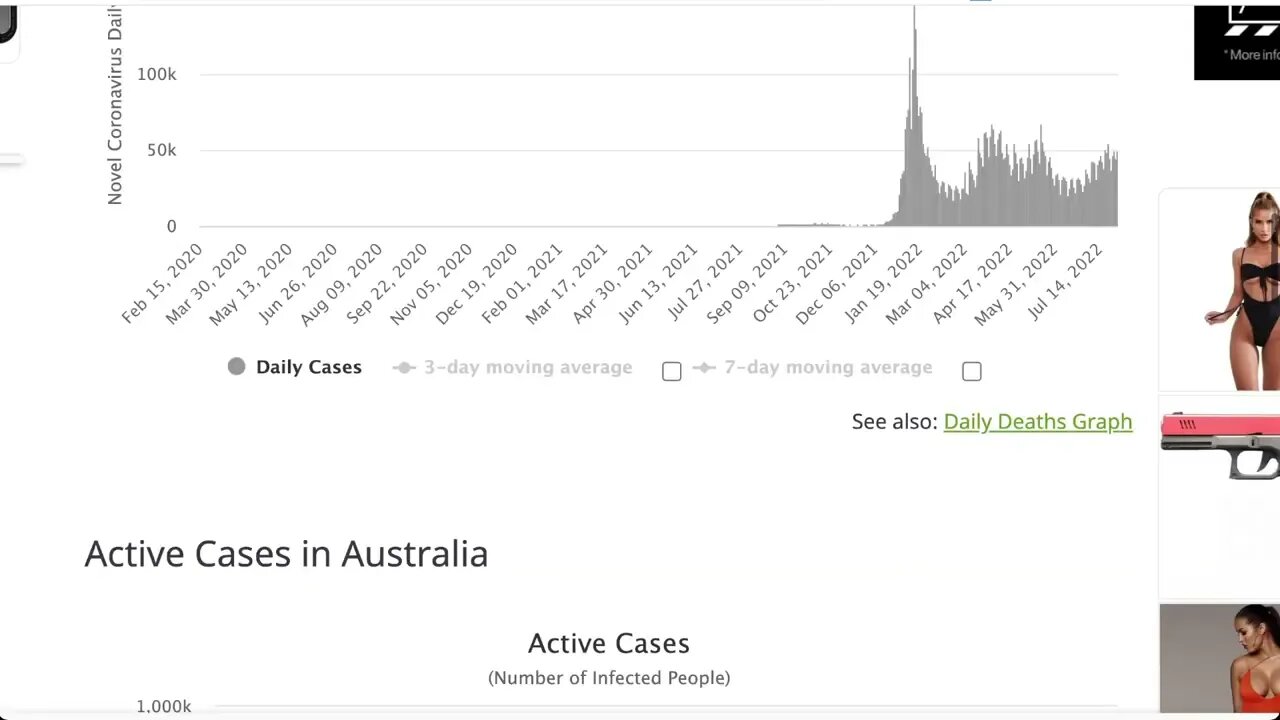Image resolution: width=1280 pixels, height=720 pixels.
Task: Click the "More info" text in top ad
Action: (1254, 55)
